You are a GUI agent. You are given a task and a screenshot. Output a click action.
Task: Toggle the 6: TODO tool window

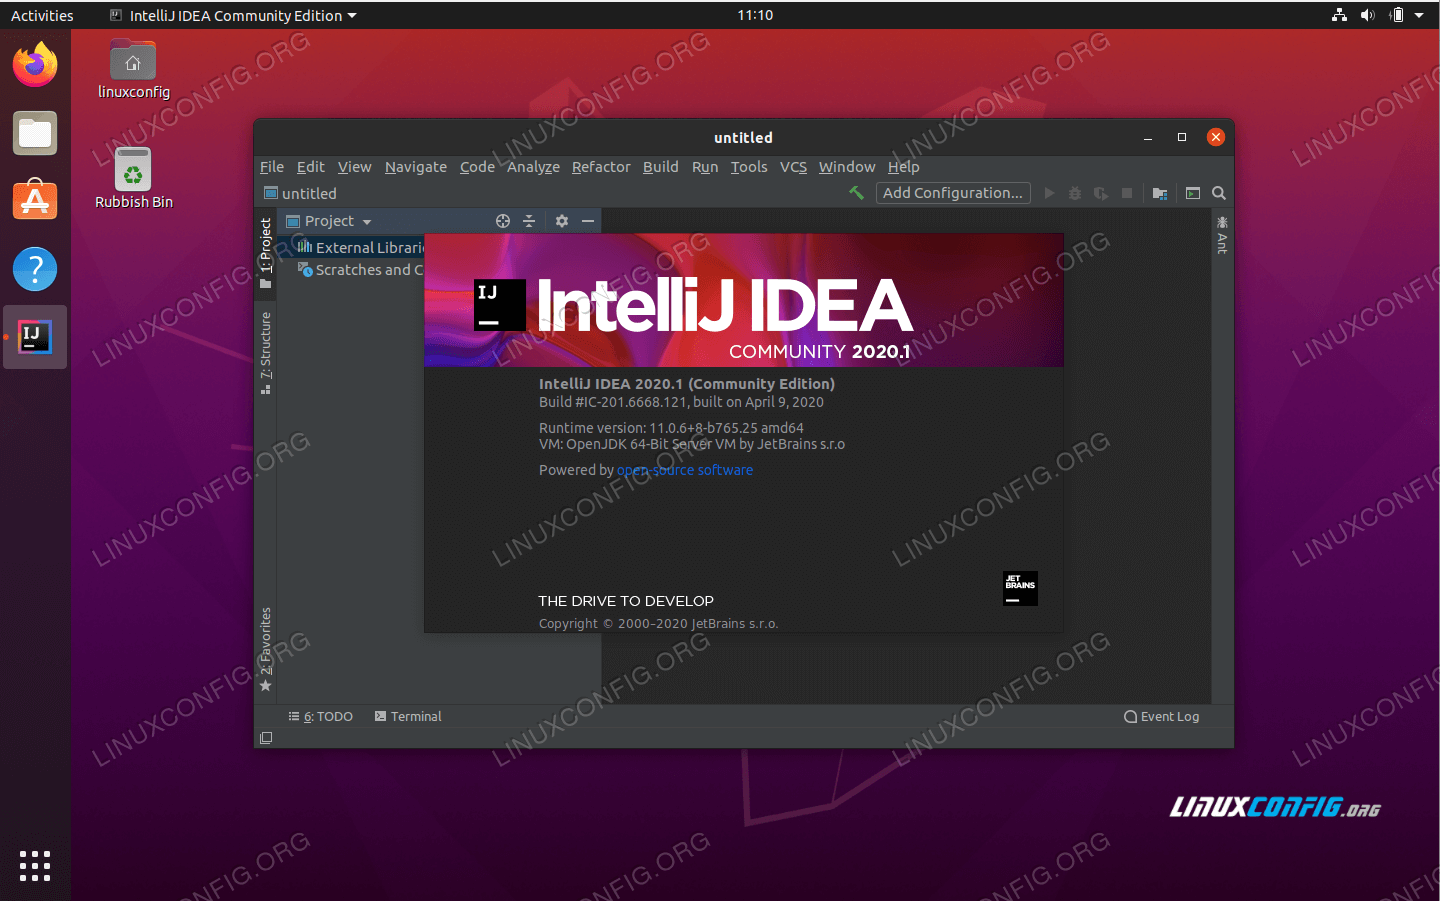point(321,717)
